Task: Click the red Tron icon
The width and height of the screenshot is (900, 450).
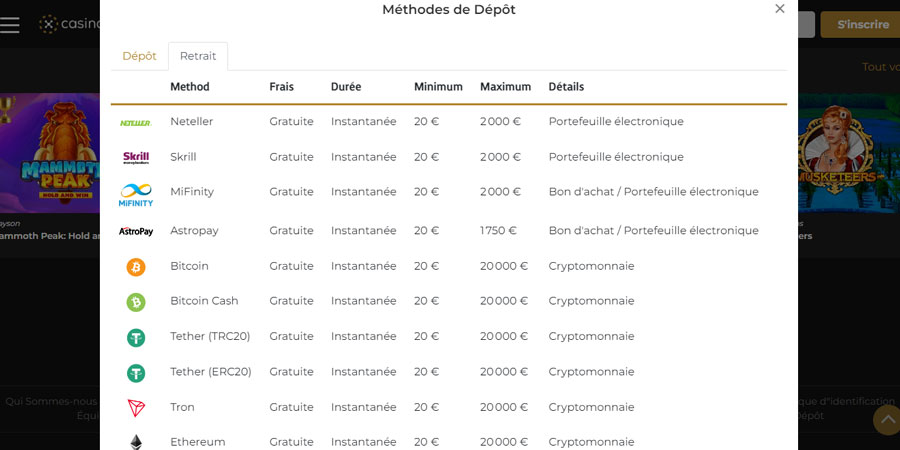Action: tap(136, 408)
